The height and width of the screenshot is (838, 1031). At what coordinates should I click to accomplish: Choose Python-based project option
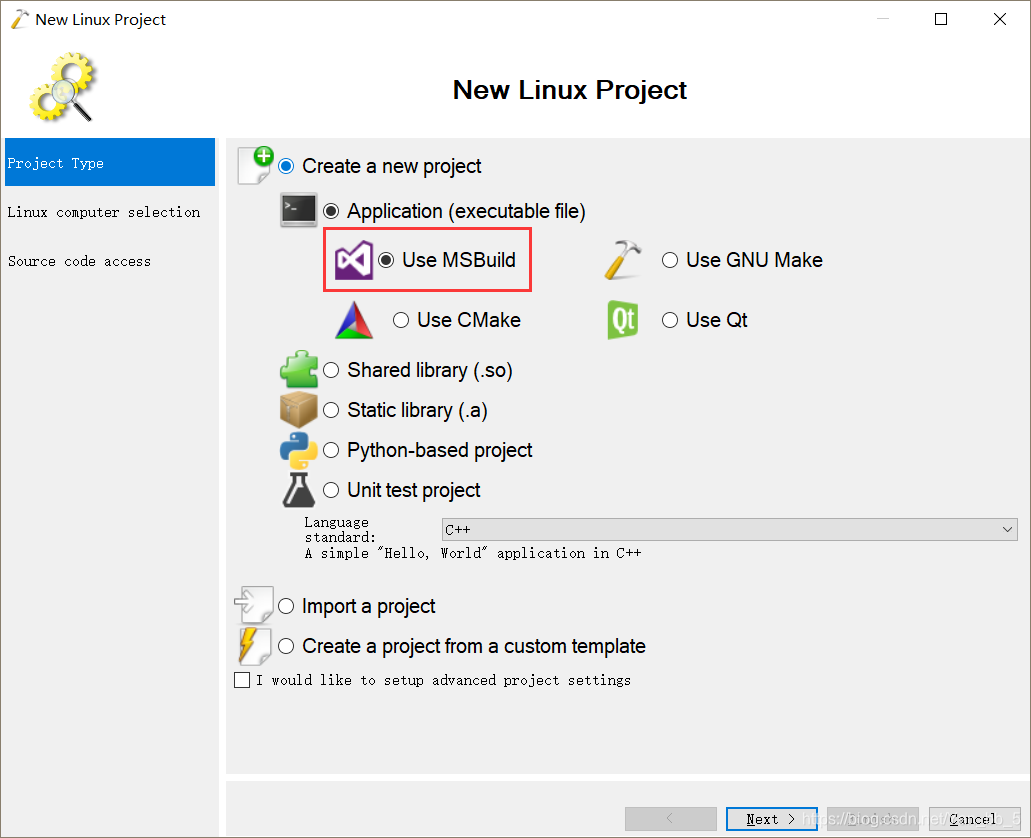click(331, 450)
